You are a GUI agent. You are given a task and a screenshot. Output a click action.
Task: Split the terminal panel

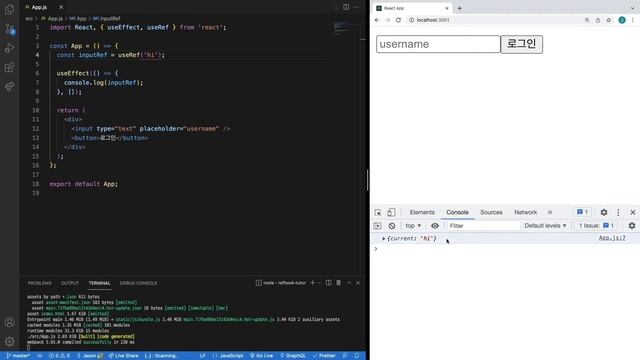329,282
